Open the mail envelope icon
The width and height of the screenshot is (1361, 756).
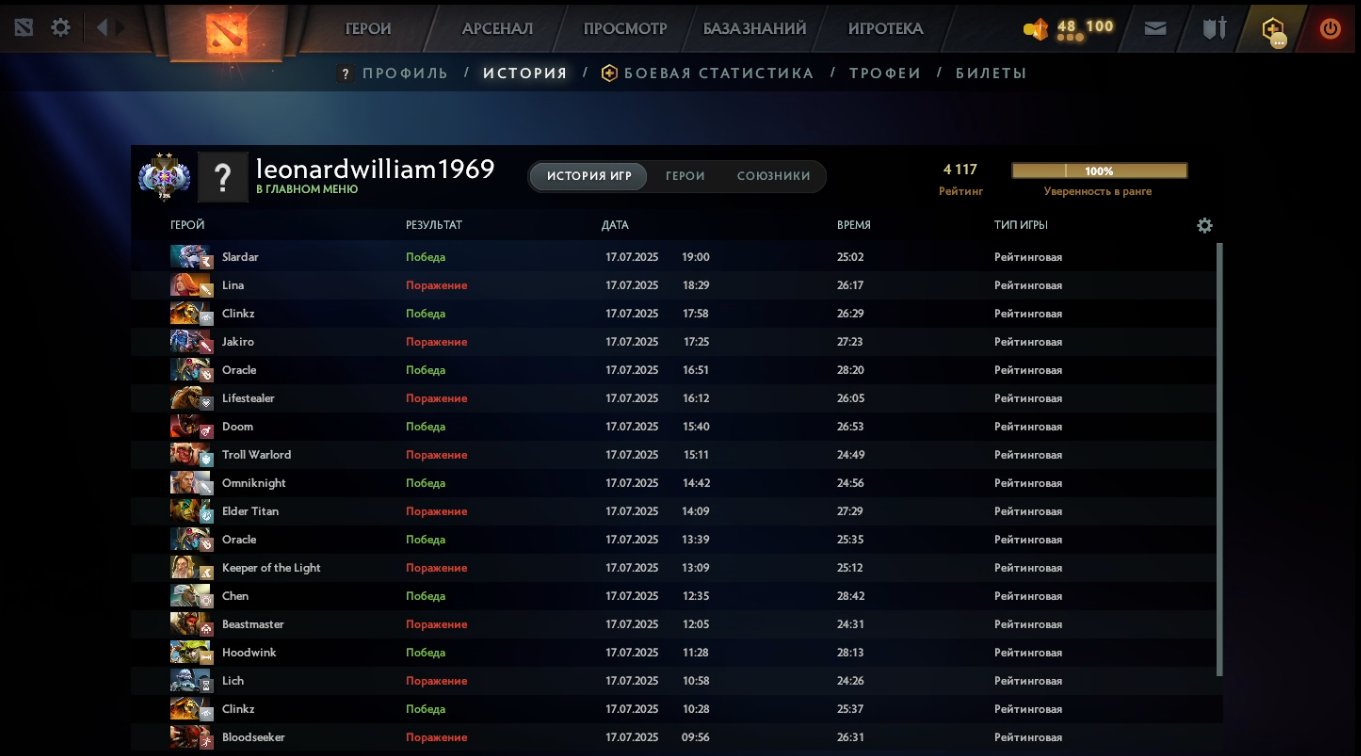(1155, 28)
